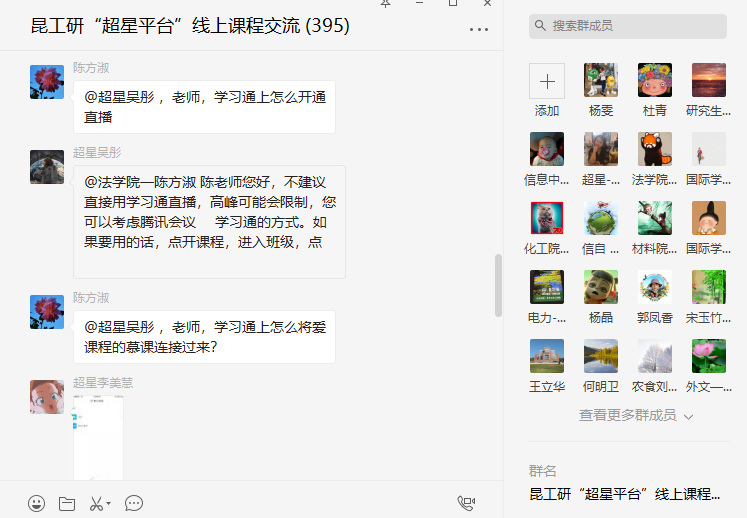Select member 郭凤香's avatar
Viewport: 747px width, 518px height.
point(655,287)
